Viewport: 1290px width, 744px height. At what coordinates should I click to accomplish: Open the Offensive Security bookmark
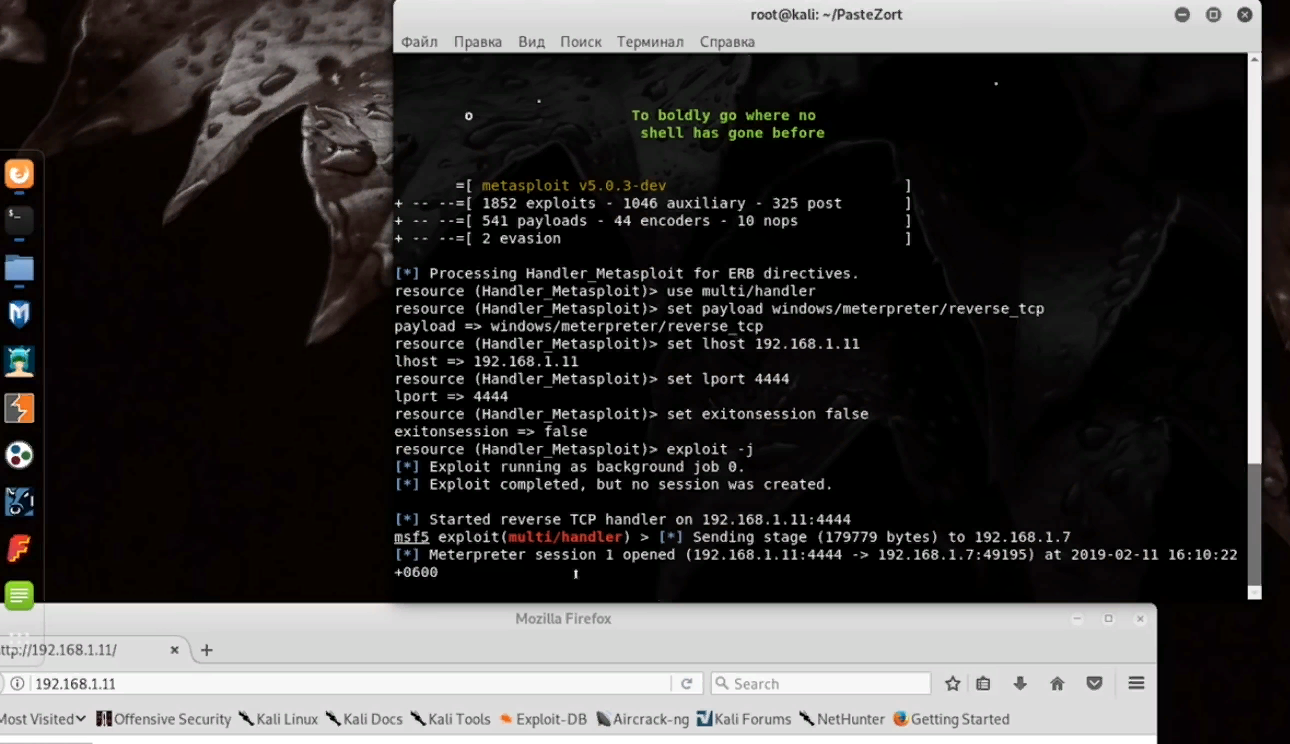(x=163, y=719)
